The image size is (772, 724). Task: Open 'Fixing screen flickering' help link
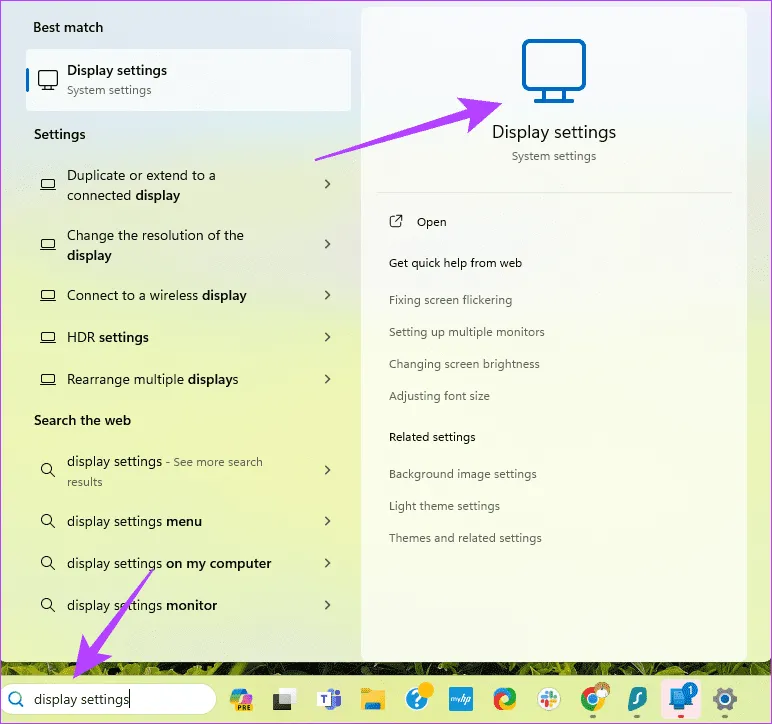450,300
